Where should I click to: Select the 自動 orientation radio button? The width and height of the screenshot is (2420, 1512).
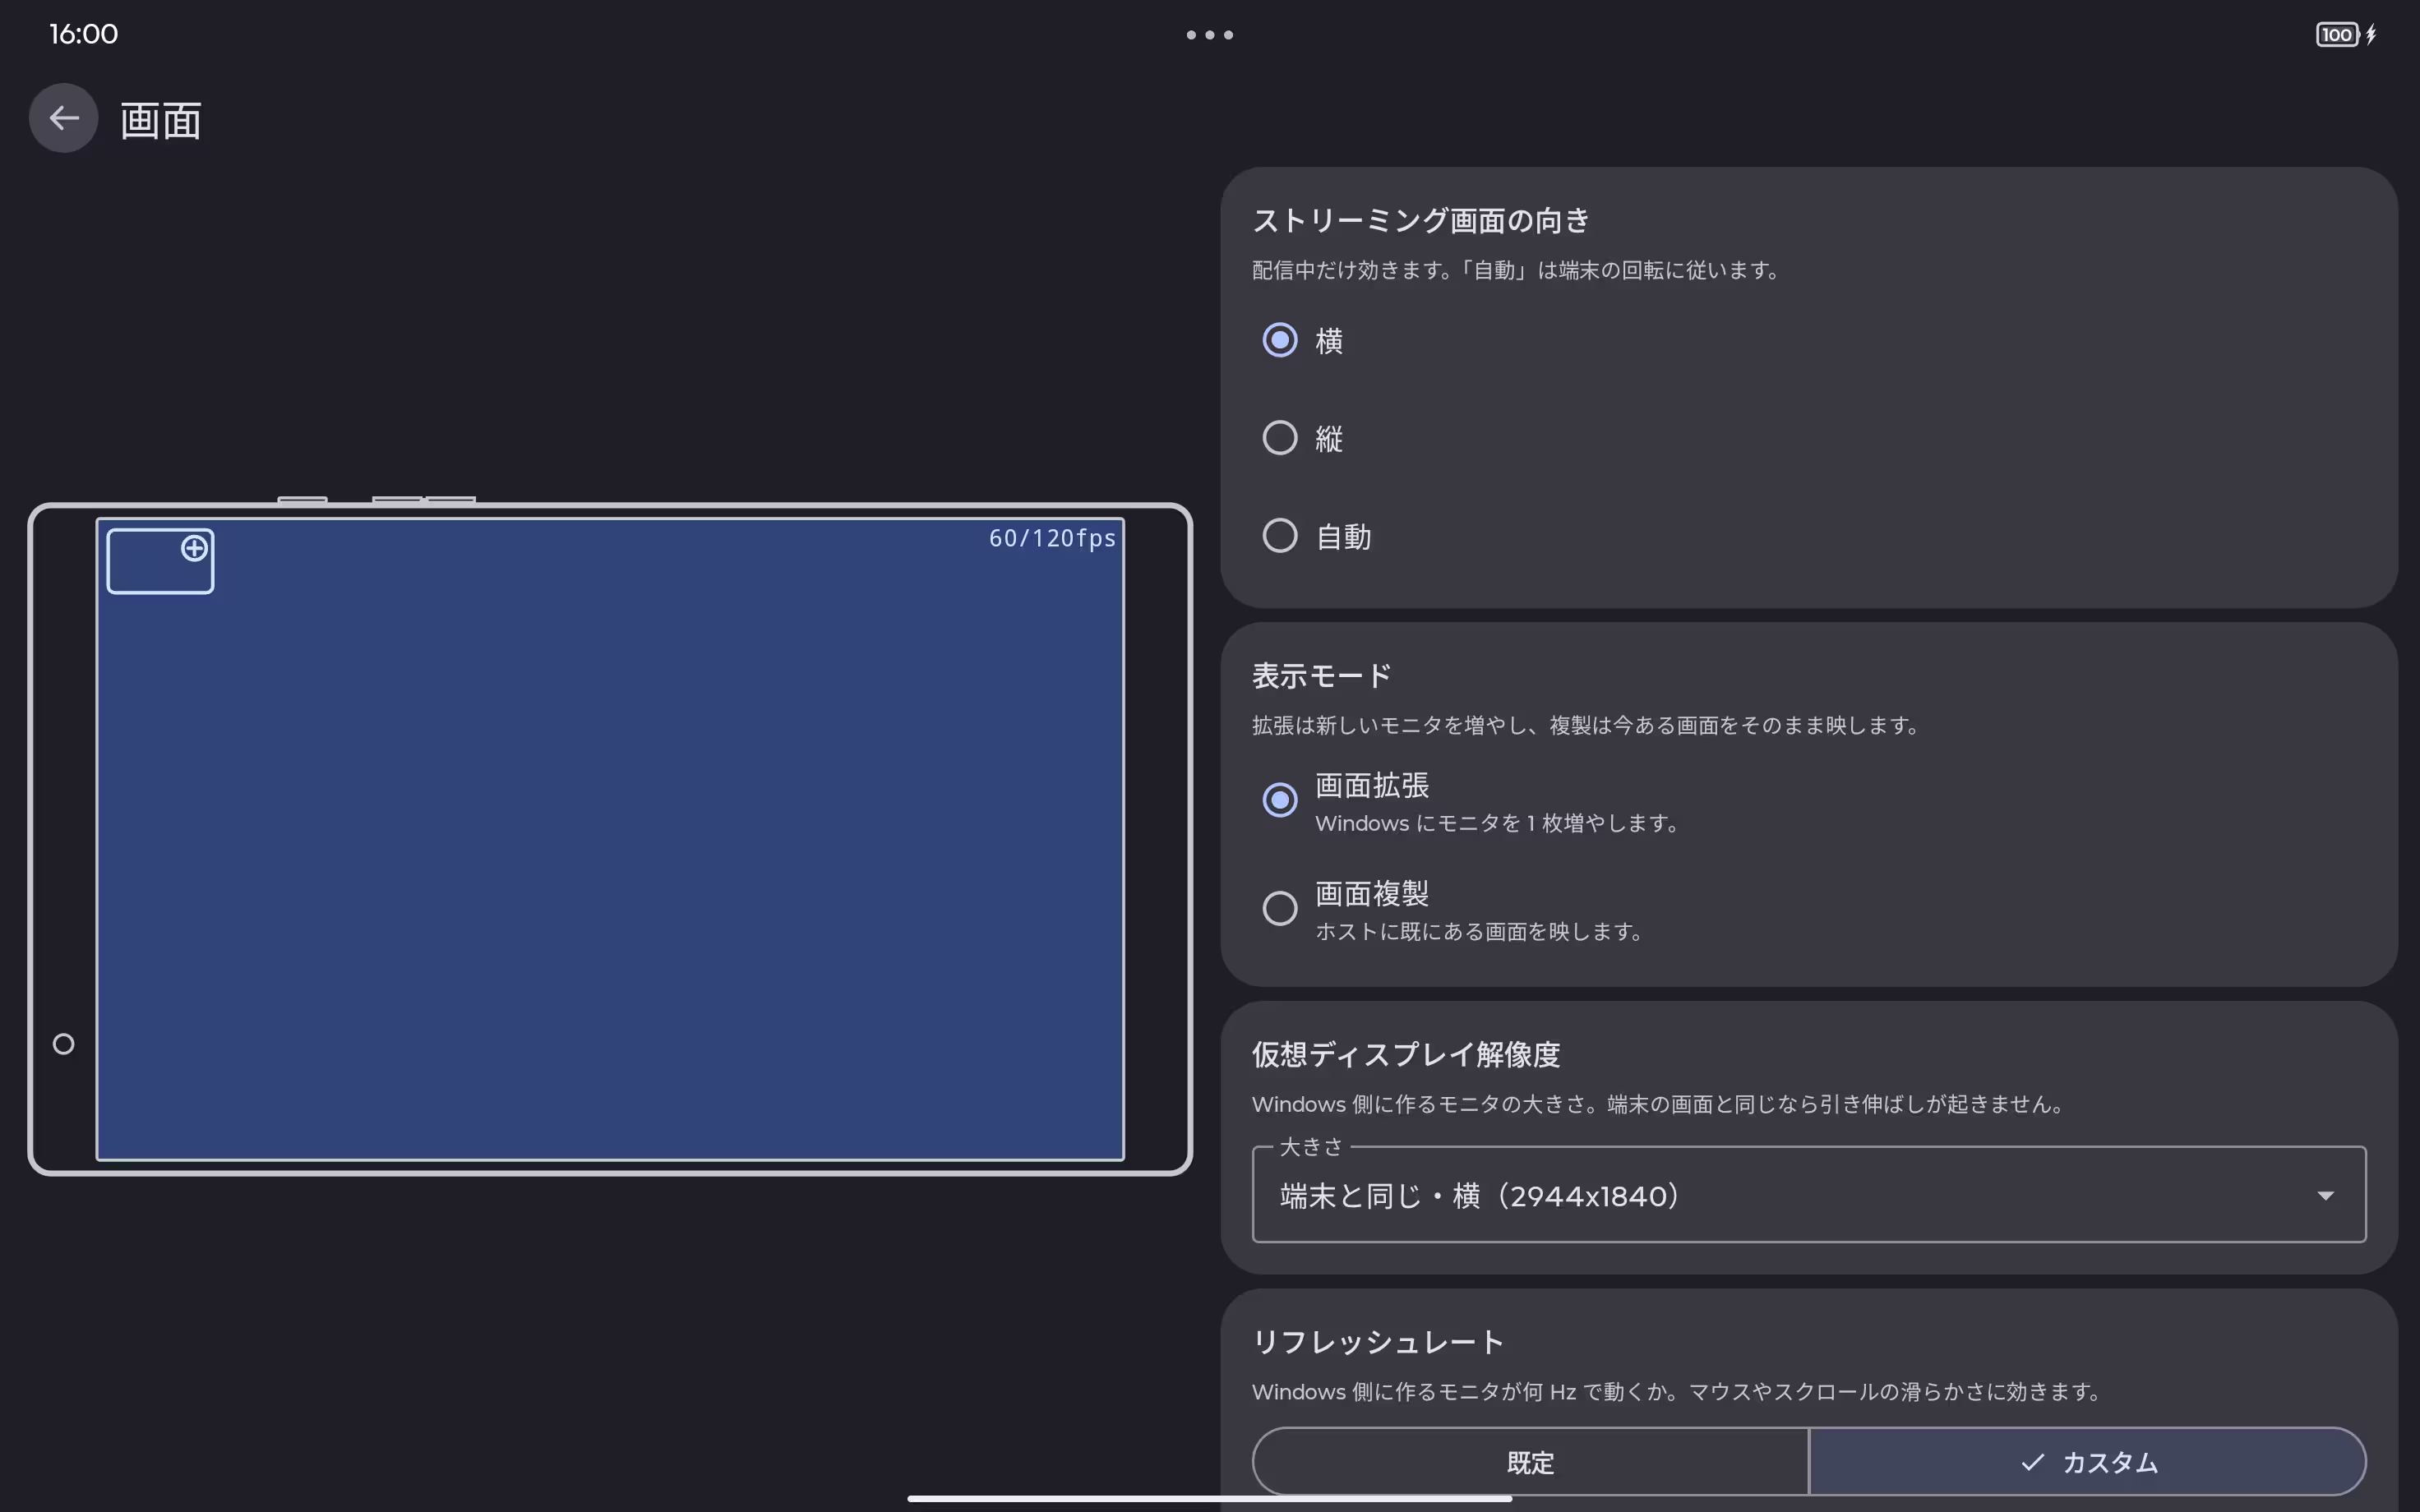click(1279, 536)
